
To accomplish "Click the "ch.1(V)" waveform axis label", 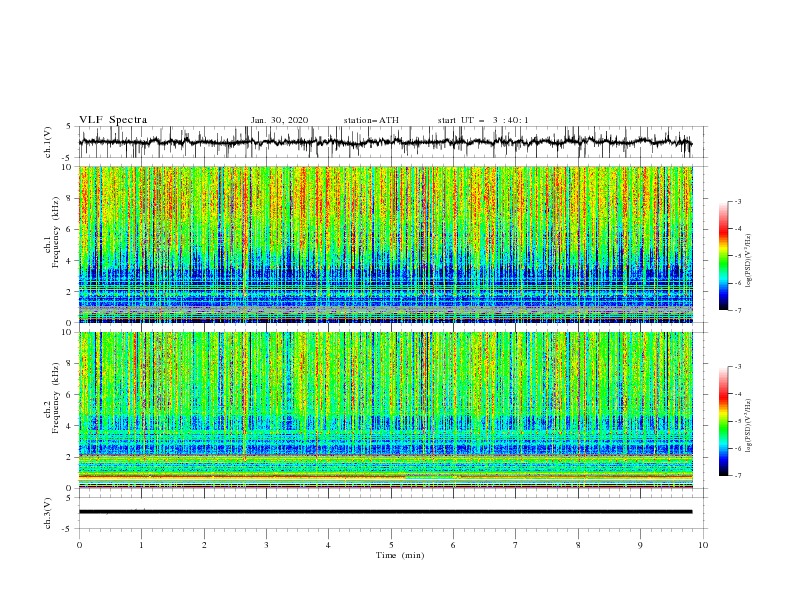I will pos(48,142).
